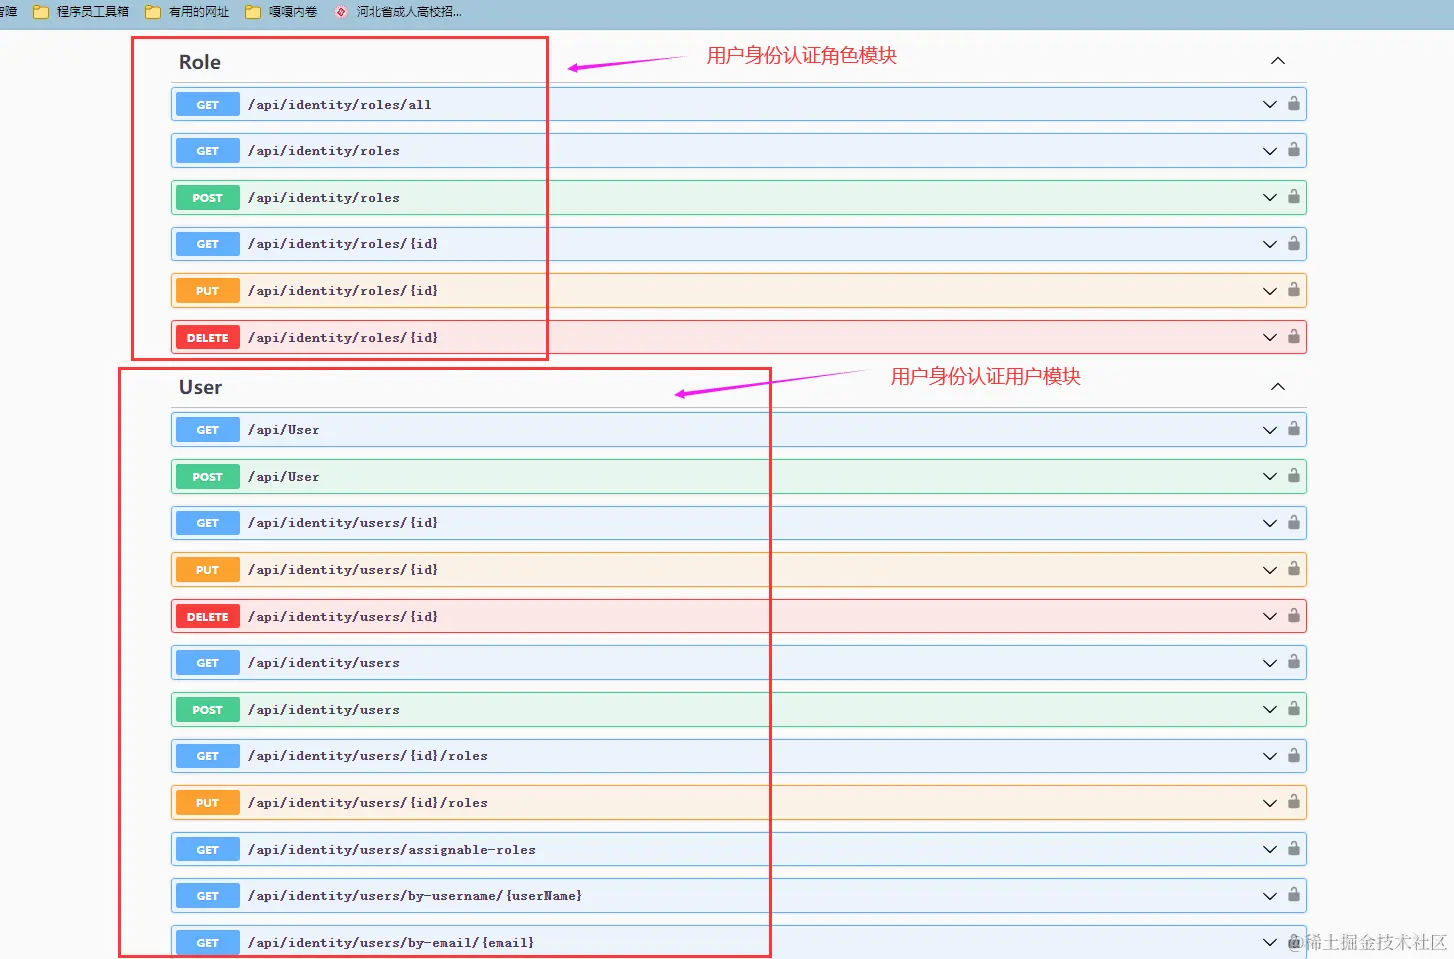Open authorization lock for POST /api/identity/roles
The height and width of the screenshot is (959, 1454).
tap(1293, 197)
